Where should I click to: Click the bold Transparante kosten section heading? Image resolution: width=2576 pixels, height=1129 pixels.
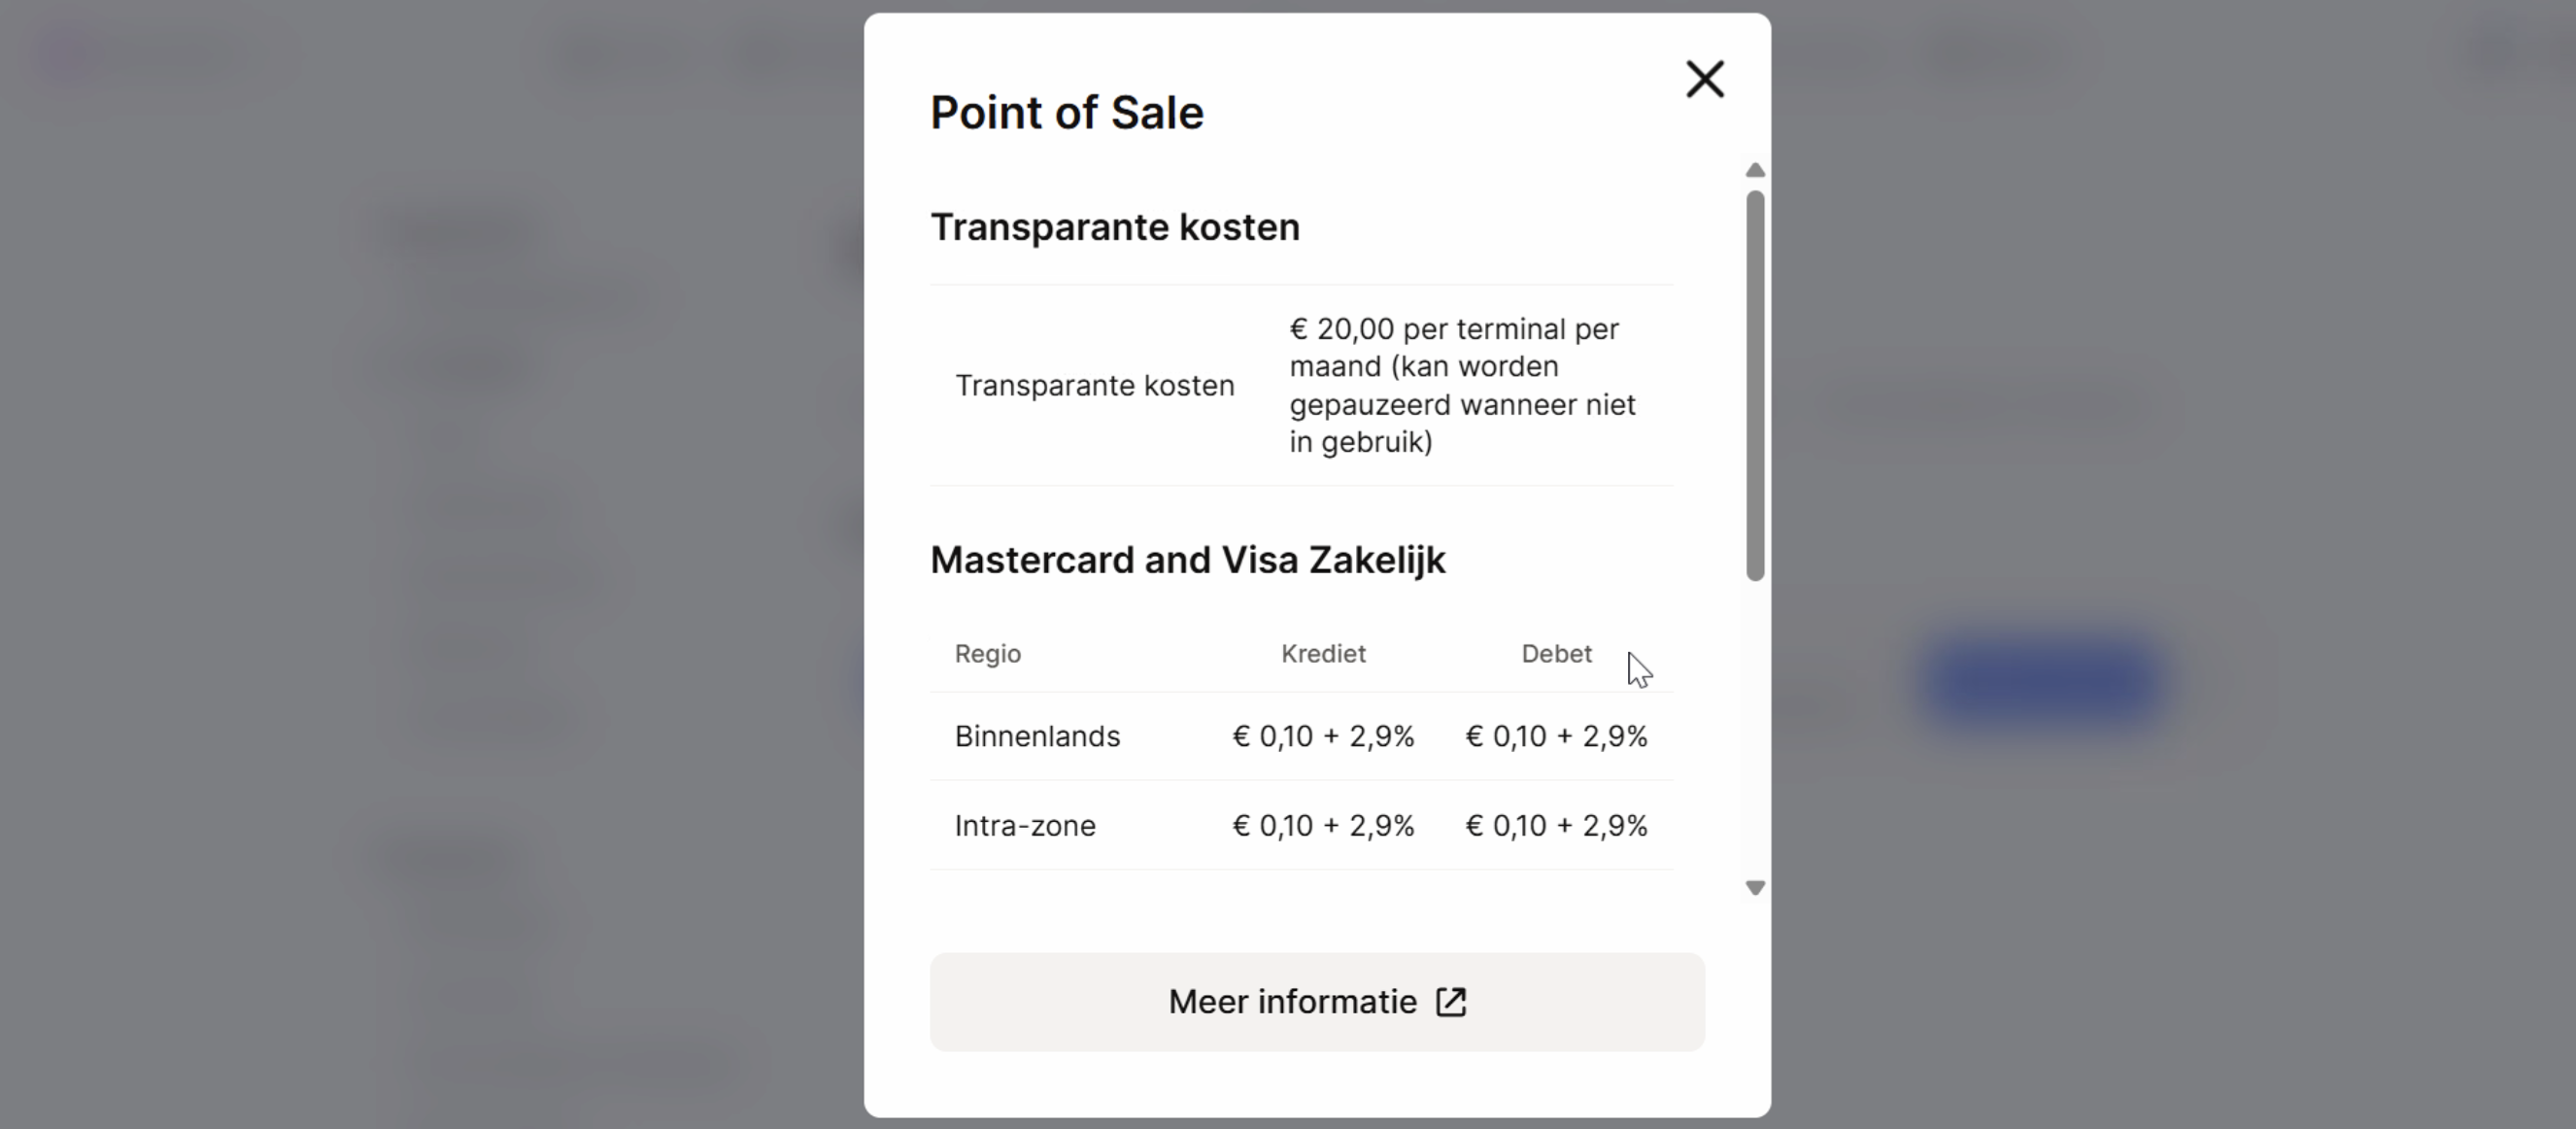[x=1115, y=228]
